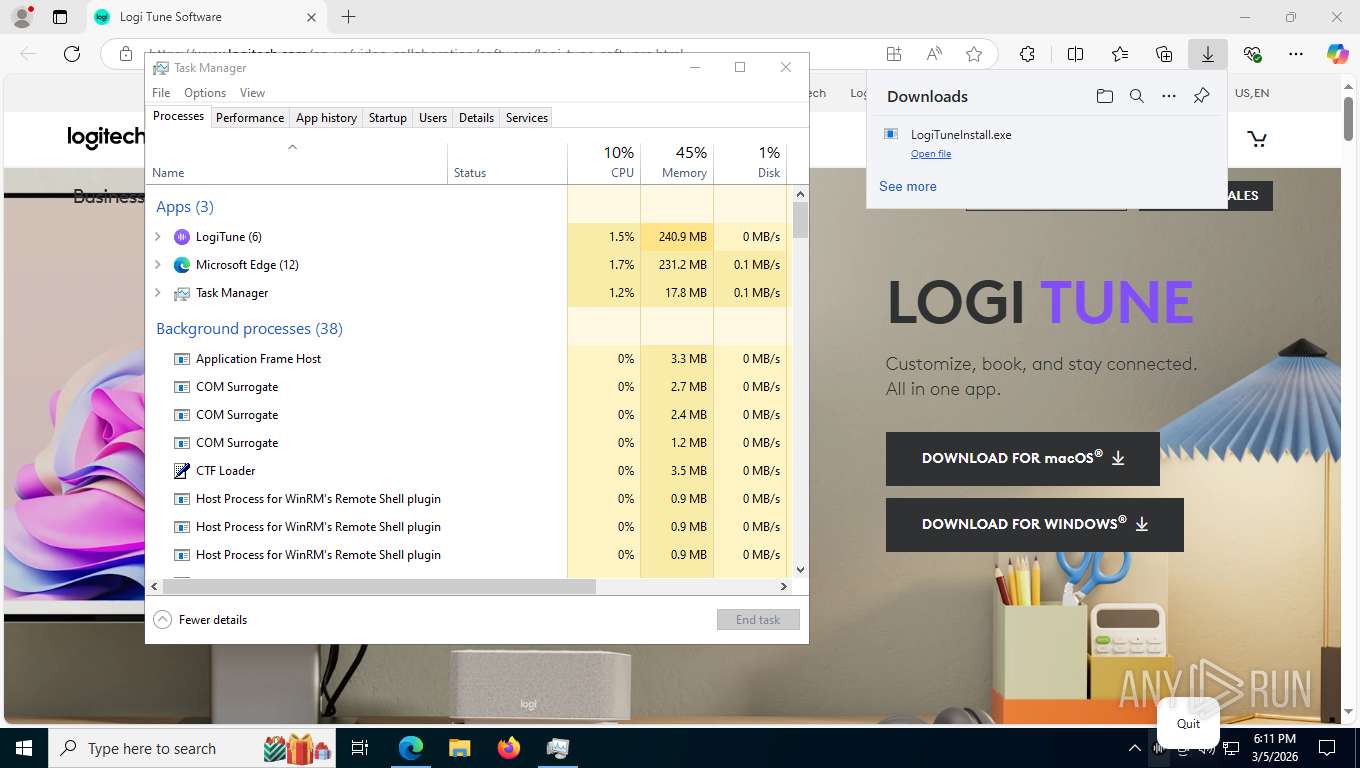The width and height of the screenshot is (1360, 768).
Task: Open Edge tab actions menu icon
Action: [x=60, y=17]
